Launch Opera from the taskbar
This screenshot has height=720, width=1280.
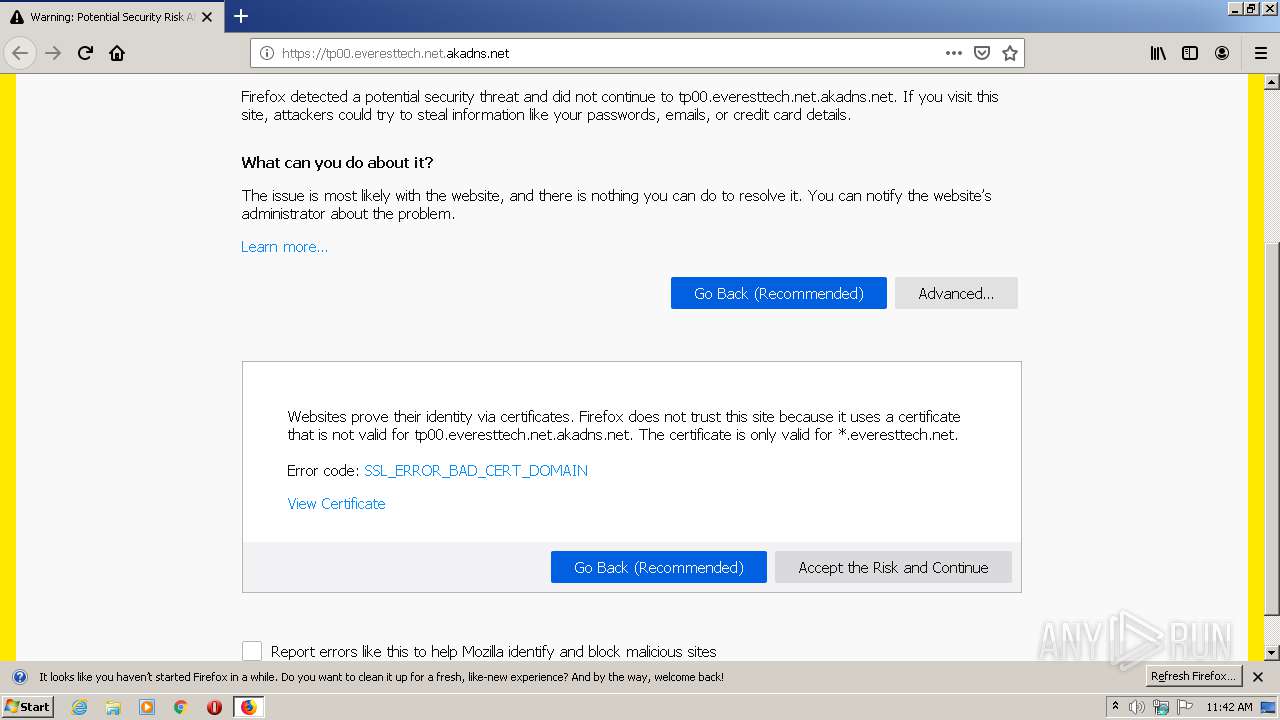point(214,707)
